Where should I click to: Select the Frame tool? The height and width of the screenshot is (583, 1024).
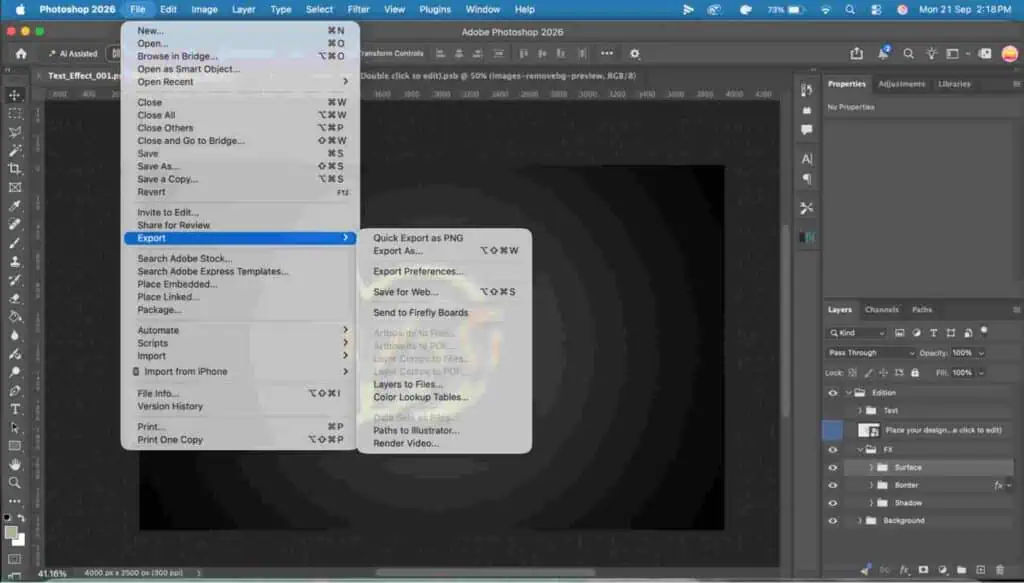pos(14,187)
